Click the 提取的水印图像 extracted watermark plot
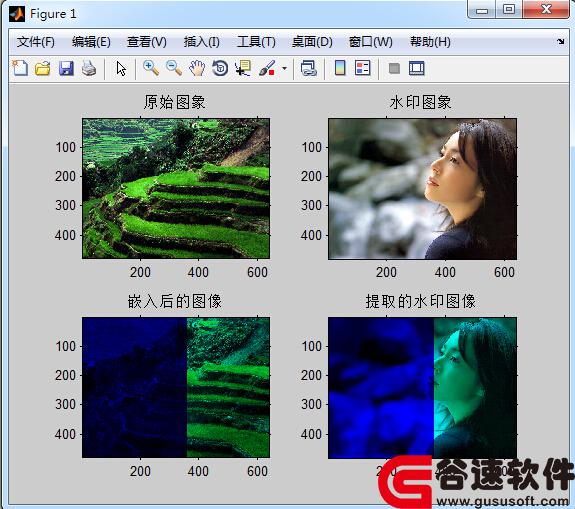Screen dimensions: 575x509 tap(422, 388)
